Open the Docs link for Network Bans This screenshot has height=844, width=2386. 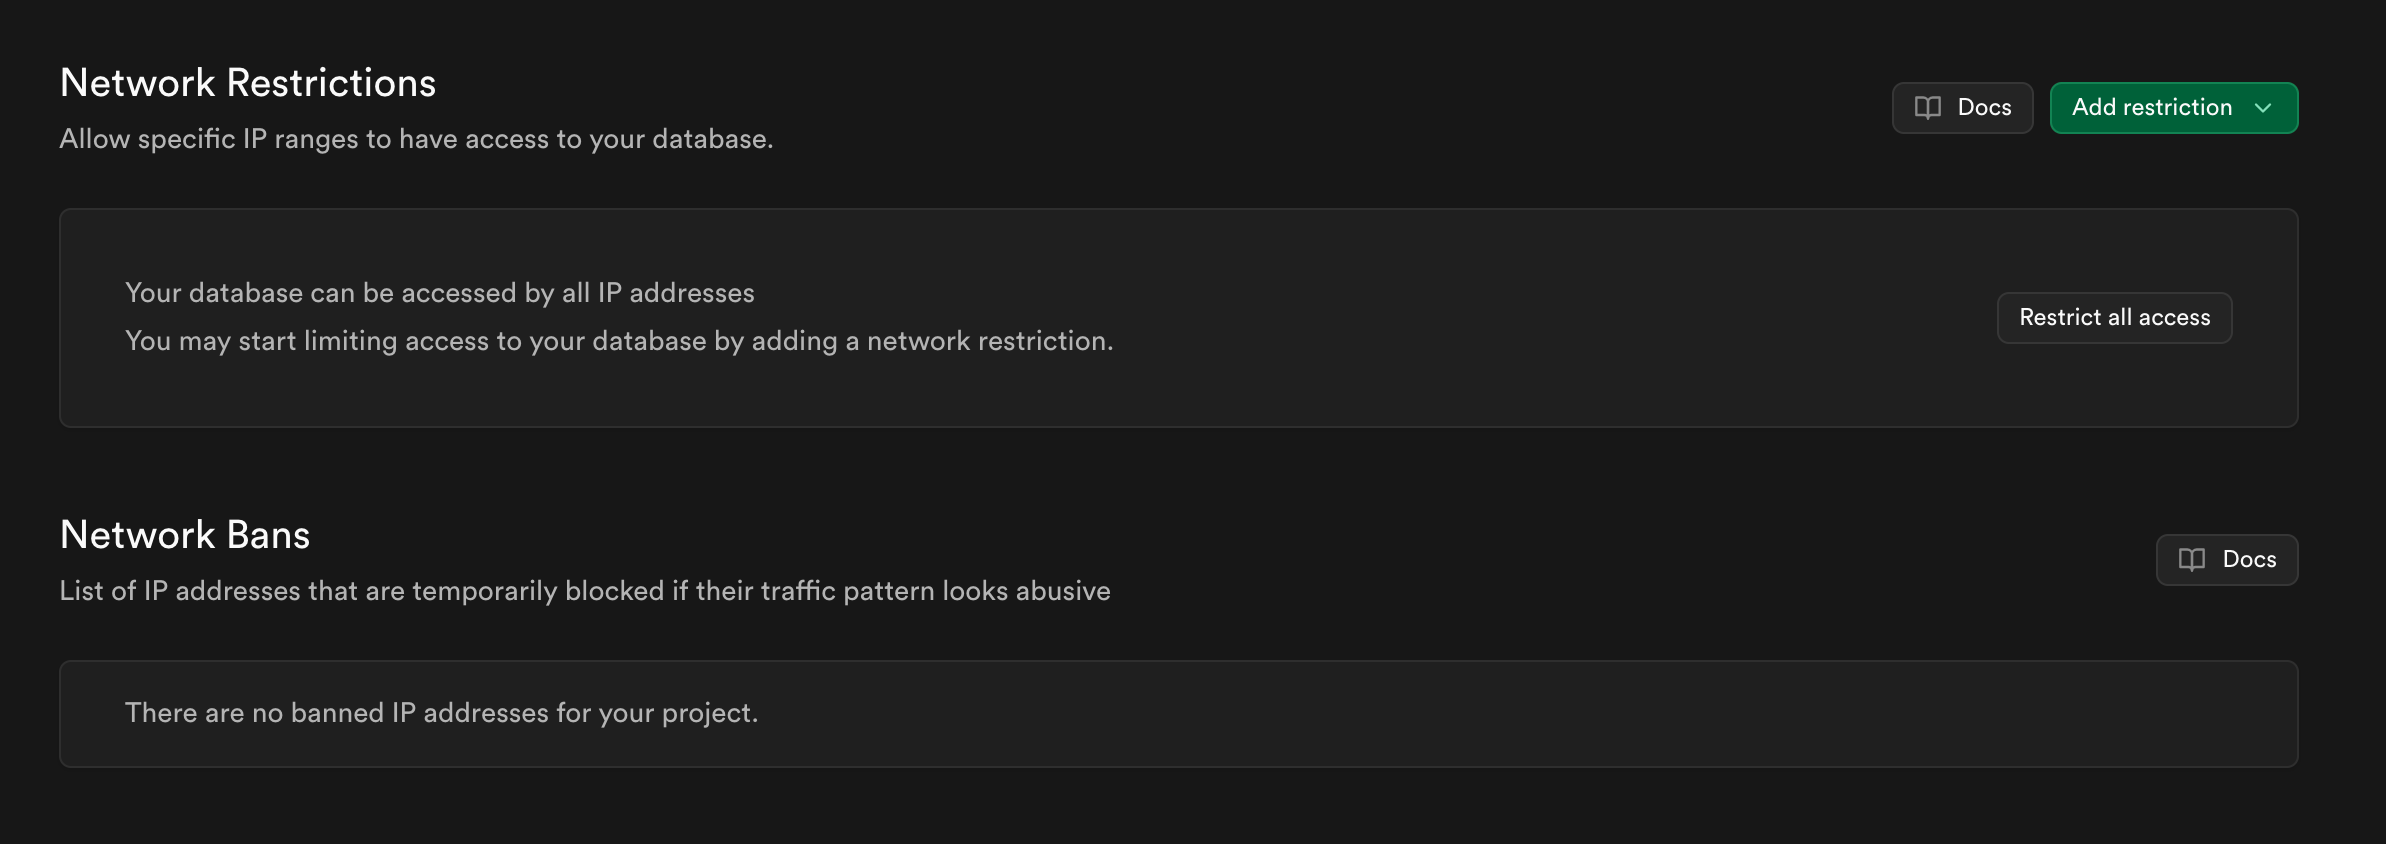[2227, 560]
